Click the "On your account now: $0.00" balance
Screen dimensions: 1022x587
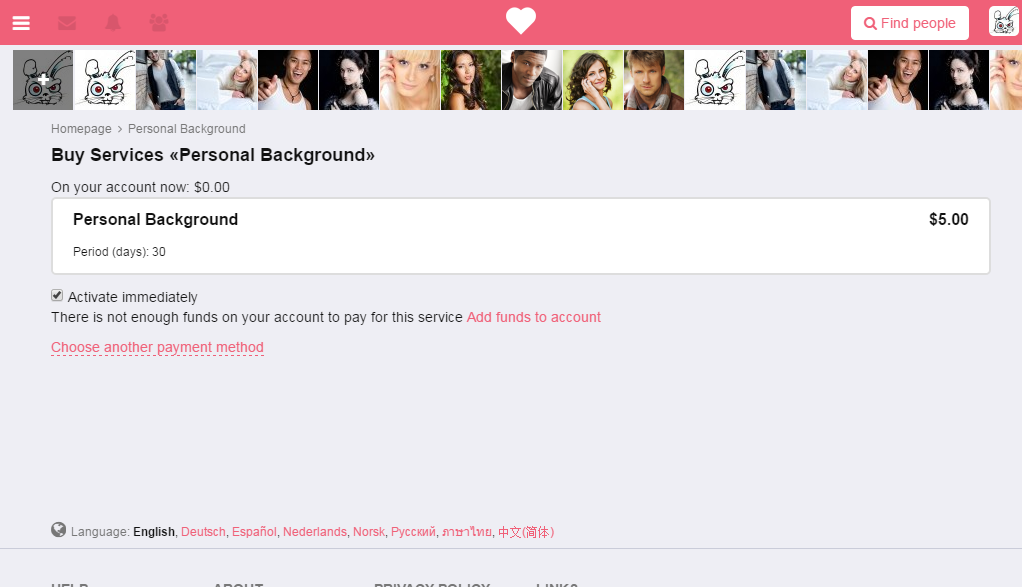pos(141,188)
